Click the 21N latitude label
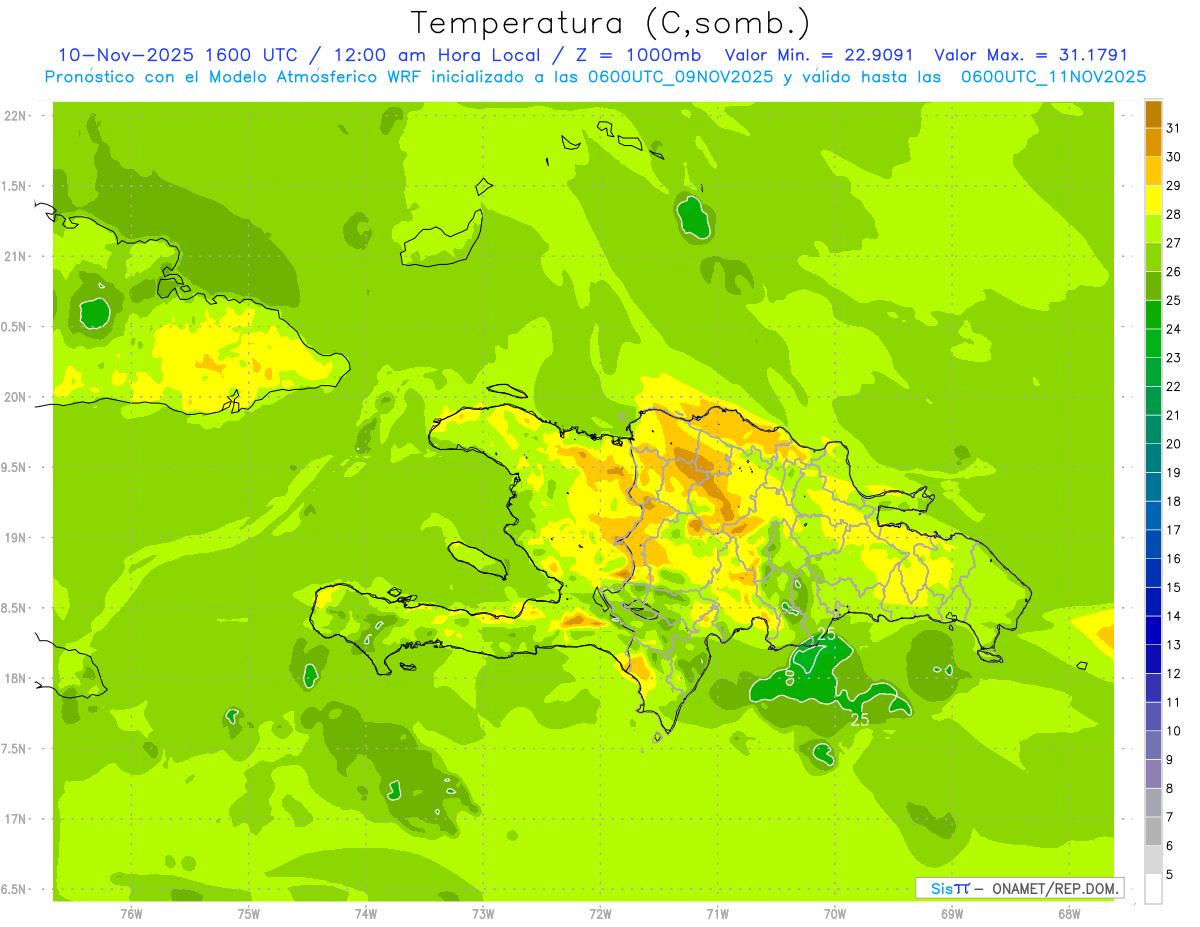Screen dimensions: 1200x927 [14, 256]
